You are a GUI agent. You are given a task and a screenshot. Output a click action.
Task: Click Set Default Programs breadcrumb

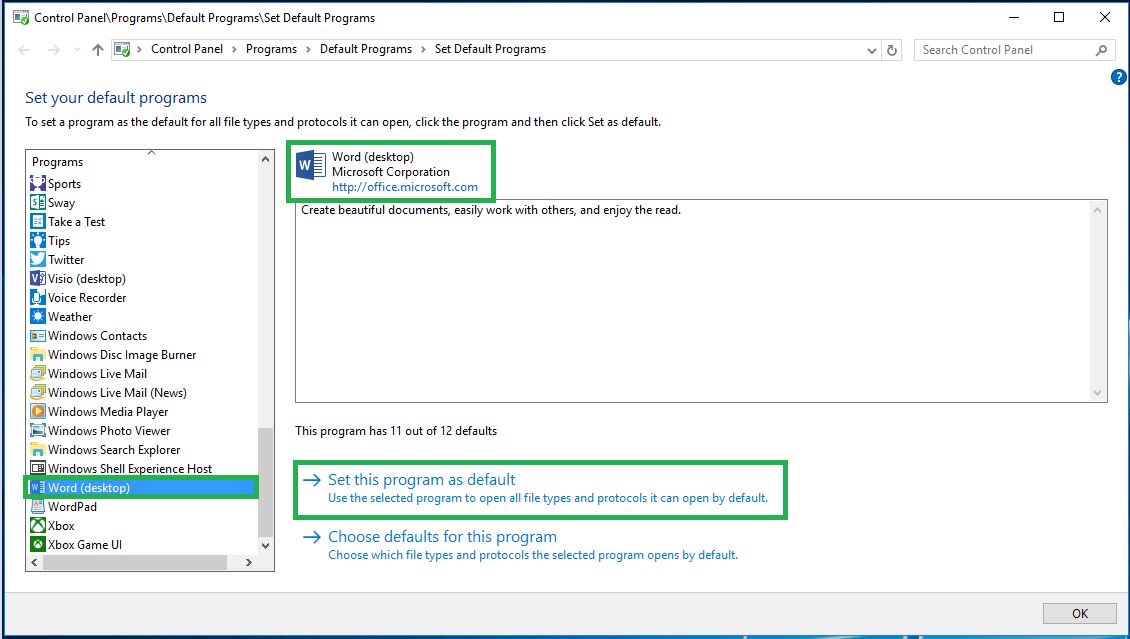tap(490, 49)
